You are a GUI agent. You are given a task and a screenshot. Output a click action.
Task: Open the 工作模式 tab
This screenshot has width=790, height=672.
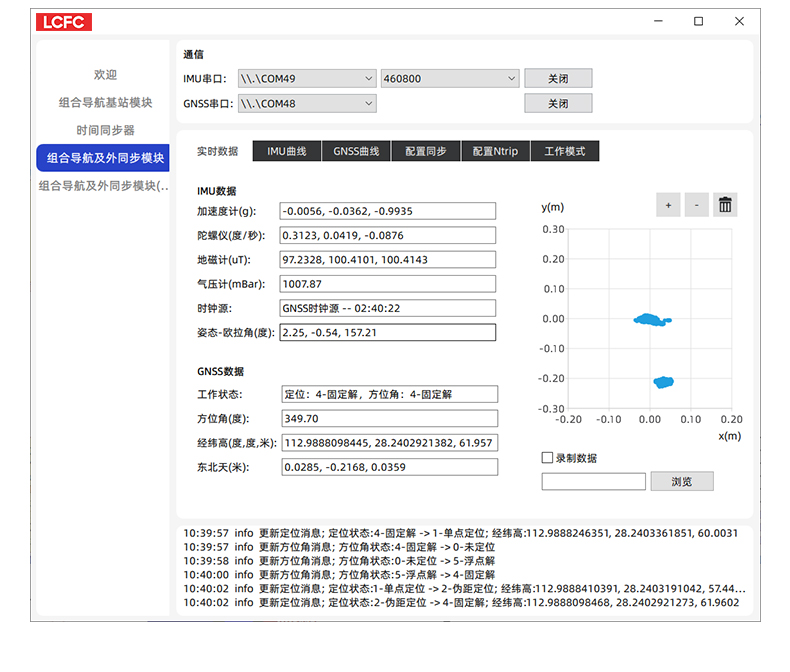(x=564, y=152)
